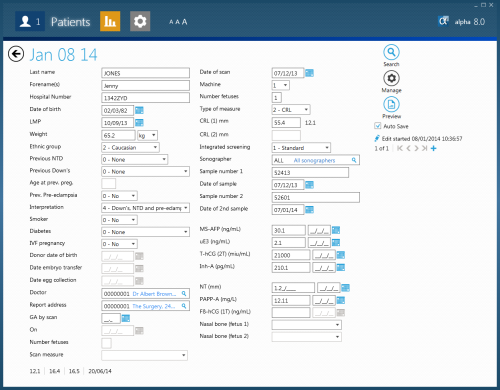The image size is (500, 390).
Task: Expand the Interpretation dropdown
Action: click(186, 208)
